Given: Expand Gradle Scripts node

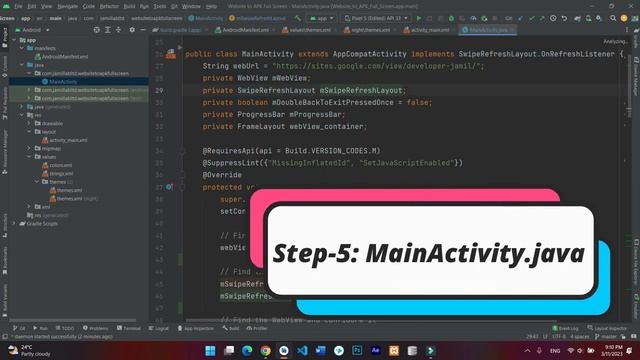Looking at the screenshot, I should [14, 223].
